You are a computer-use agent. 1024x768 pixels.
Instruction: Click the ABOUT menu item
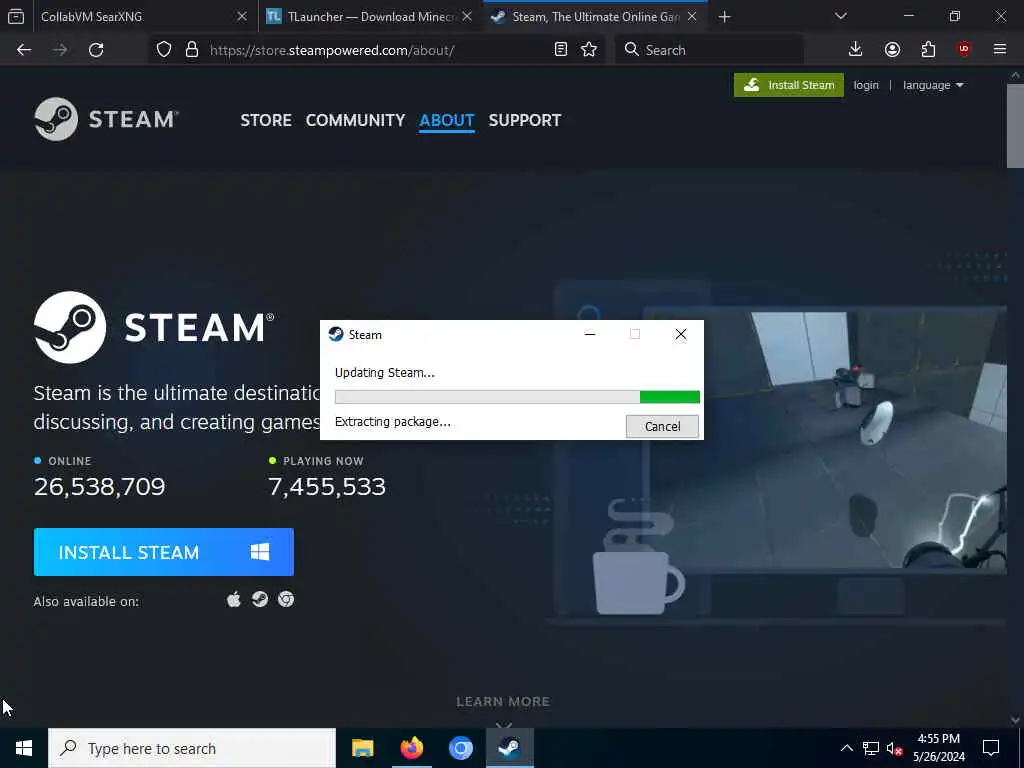click(447, 120)
